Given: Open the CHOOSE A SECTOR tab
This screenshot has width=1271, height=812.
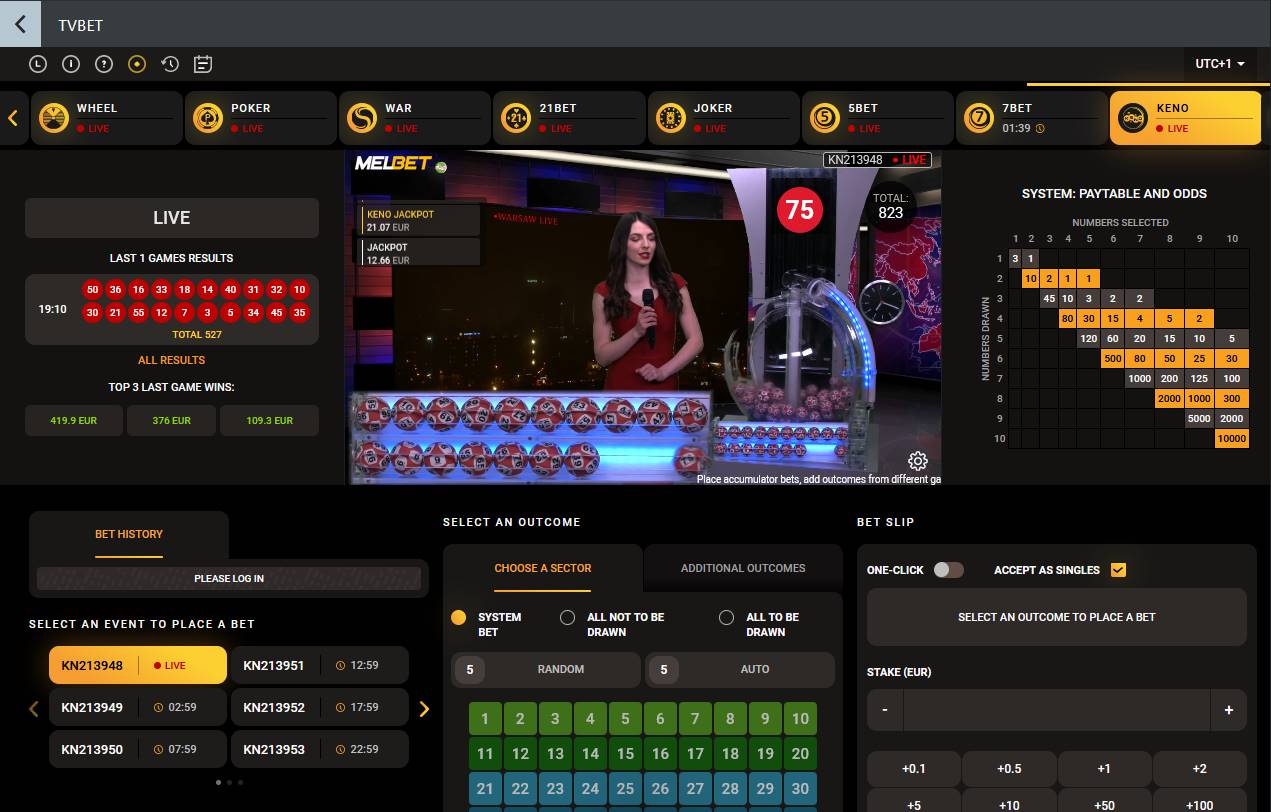Looking at the screenshot, I should [543, 568].
